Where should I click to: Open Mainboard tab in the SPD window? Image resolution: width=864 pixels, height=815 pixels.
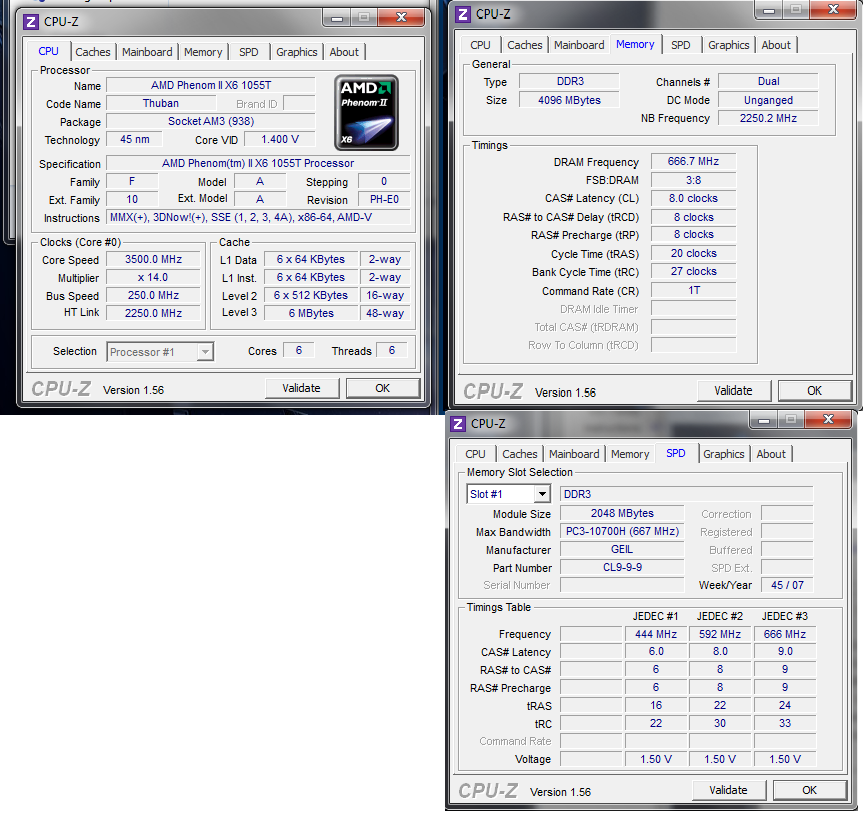(x=574, y=454)
